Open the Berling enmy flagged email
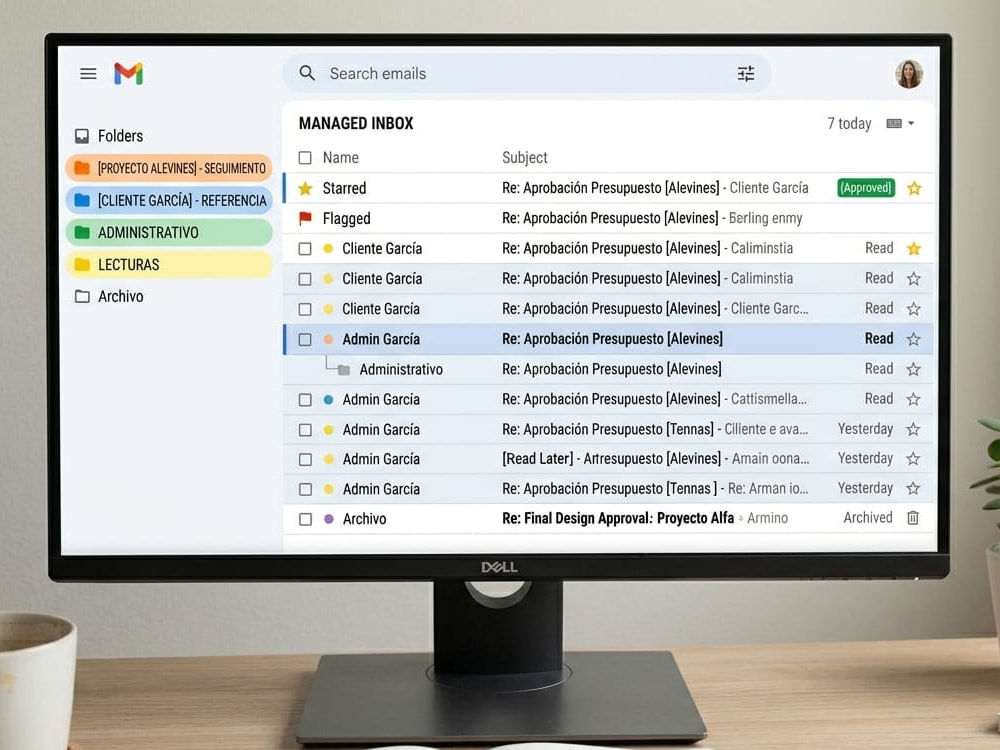 [608, 218]
